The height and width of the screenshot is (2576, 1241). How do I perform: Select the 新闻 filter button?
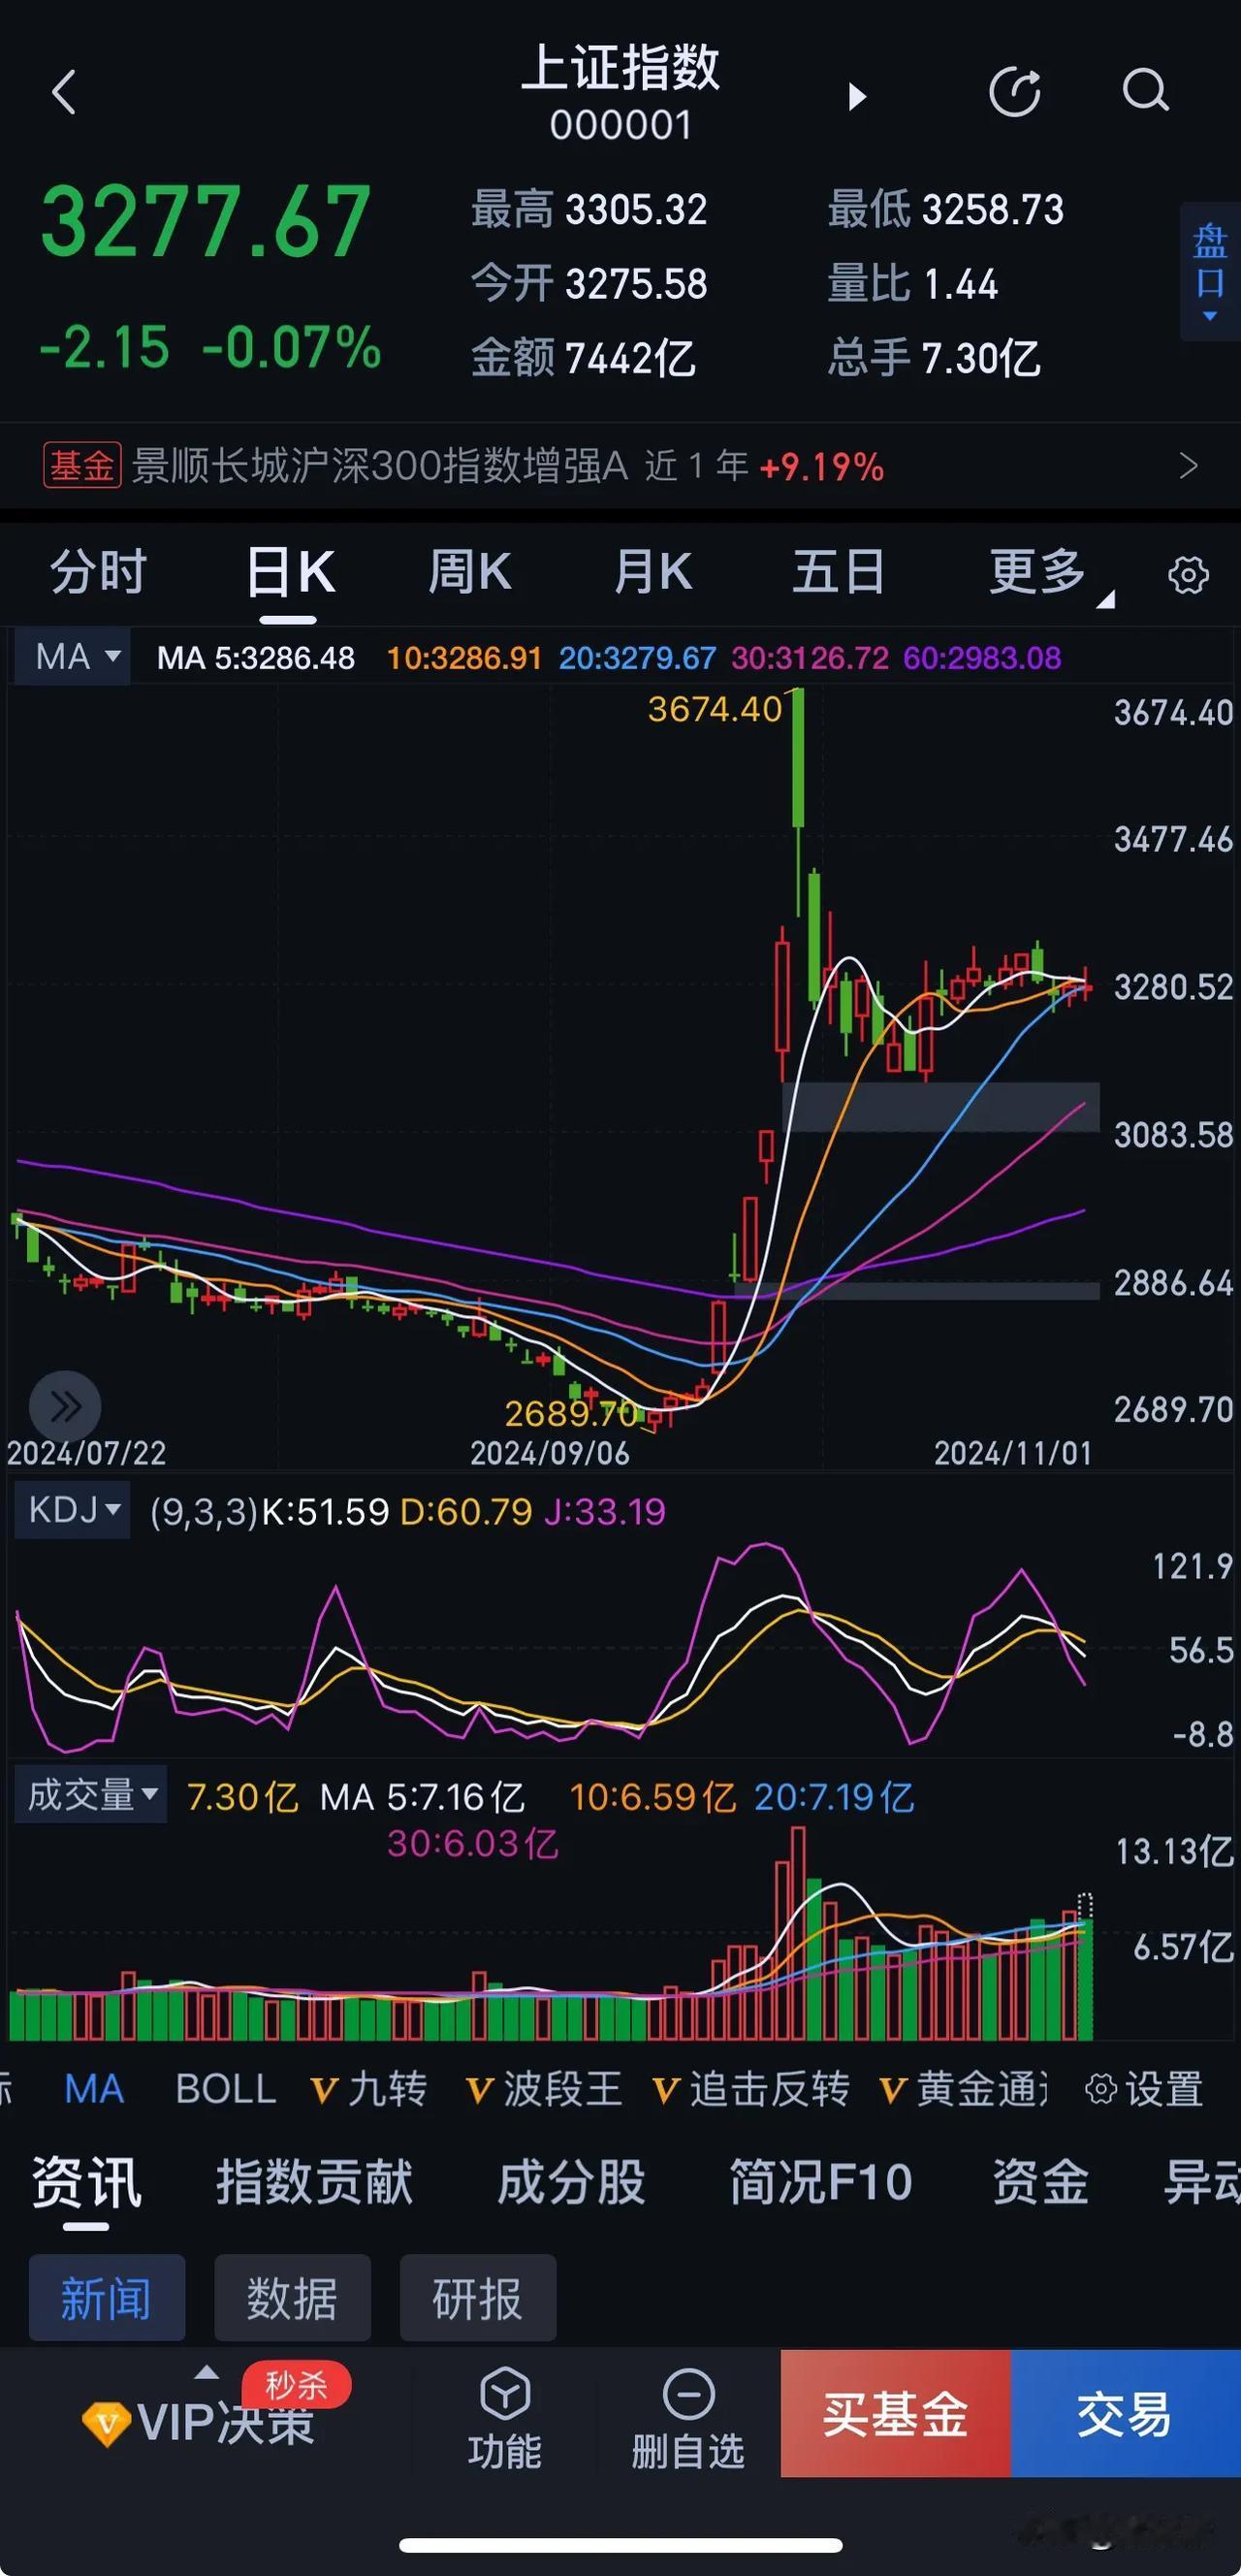point(107,2299)
